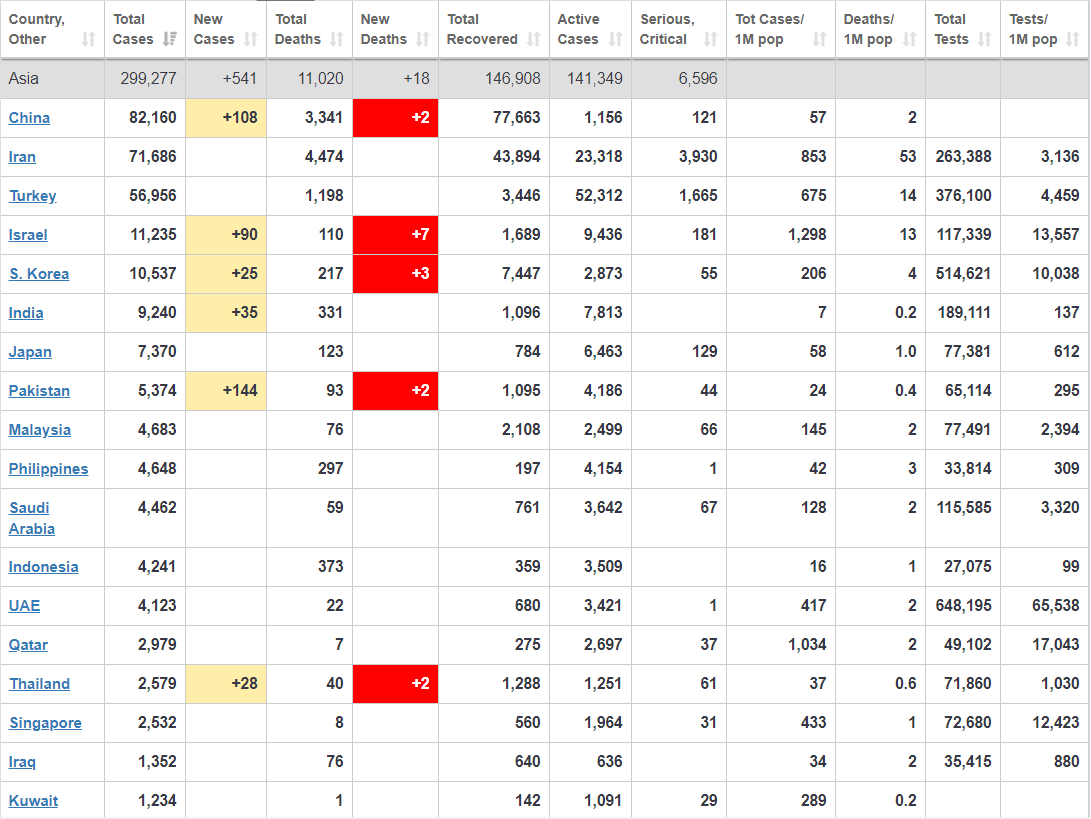
Task: Click Active Cases sort arrows icon
Action: [616, 40]
